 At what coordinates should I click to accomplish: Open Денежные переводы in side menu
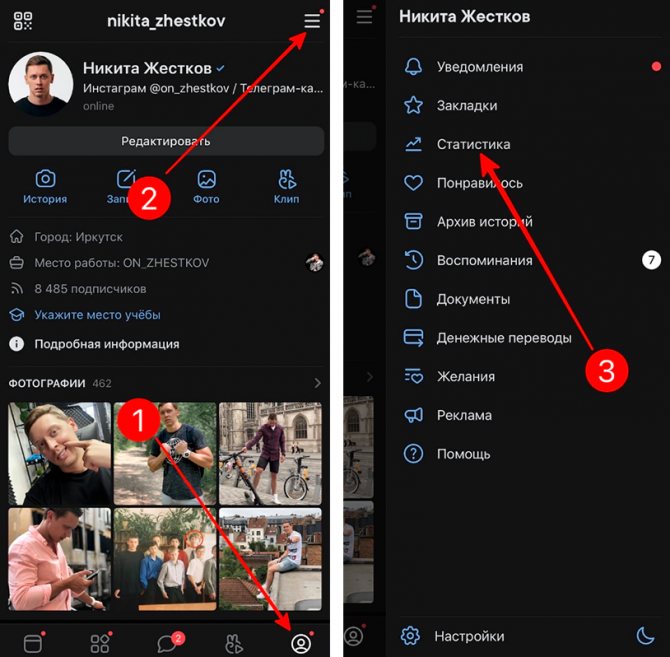pos(504,338)
